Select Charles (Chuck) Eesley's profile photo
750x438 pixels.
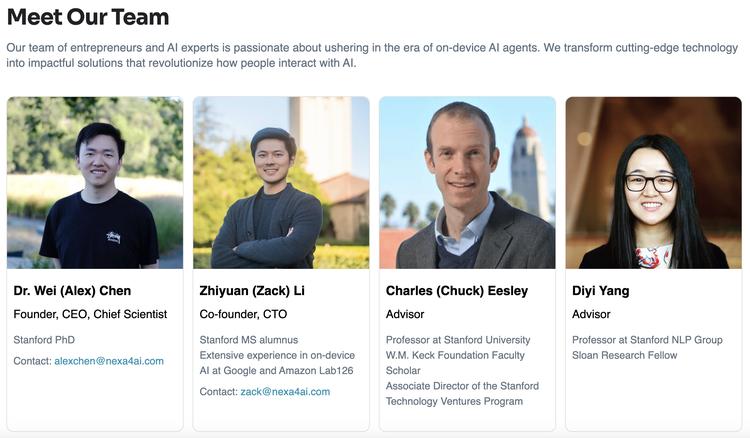pyautogui.click(x=467, y=183)
